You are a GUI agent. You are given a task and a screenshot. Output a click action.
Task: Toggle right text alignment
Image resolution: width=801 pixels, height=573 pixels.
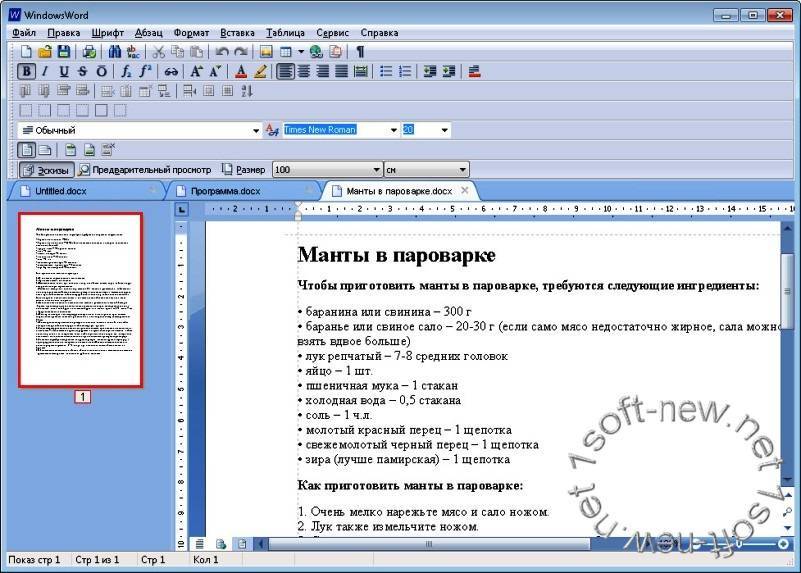tap(323, 71)
